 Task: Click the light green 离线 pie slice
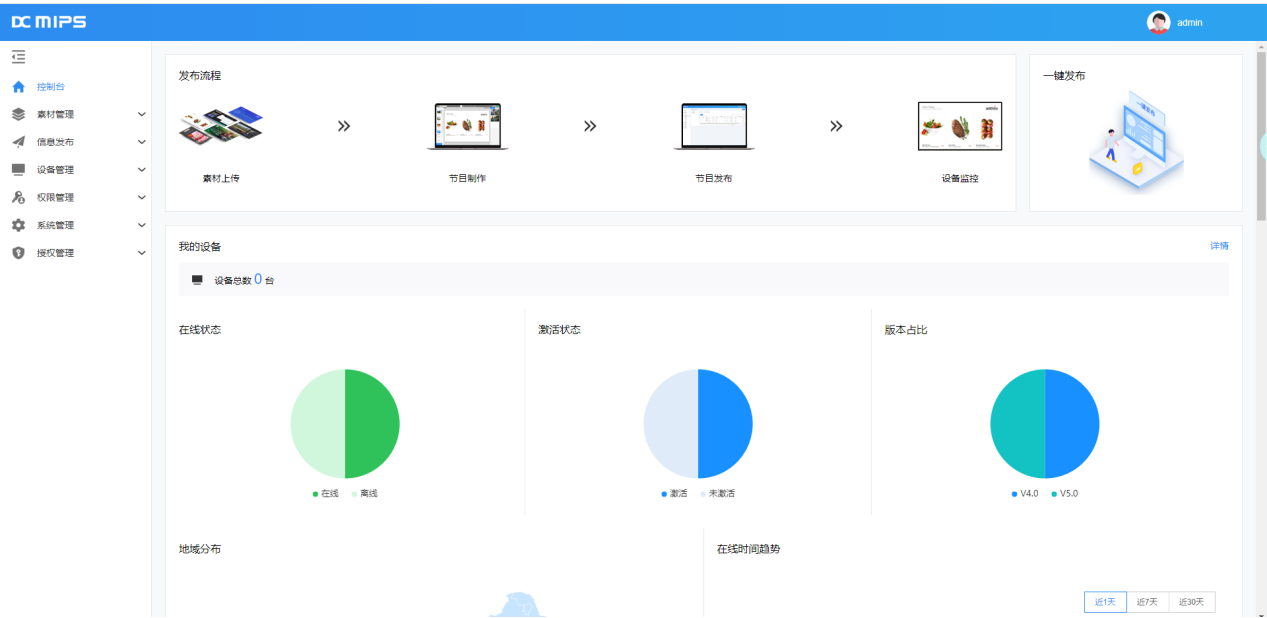pyautogui.click(x=318, y=424)
